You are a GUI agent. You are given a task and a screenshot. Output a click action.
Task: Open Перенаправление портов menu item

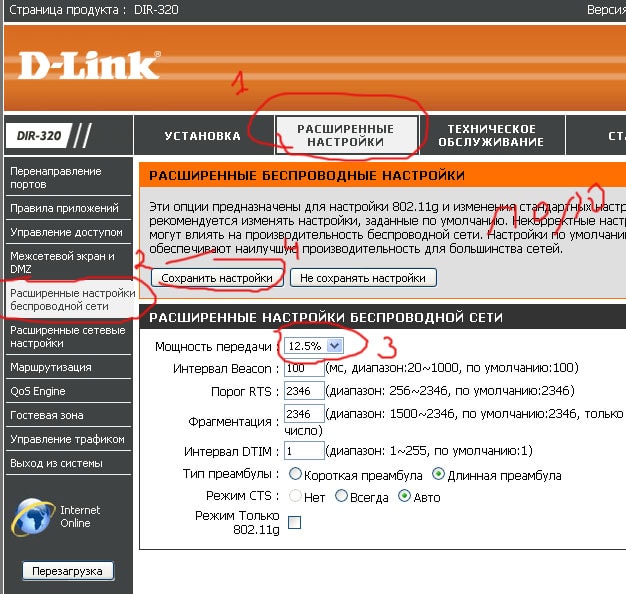point(68,178)
